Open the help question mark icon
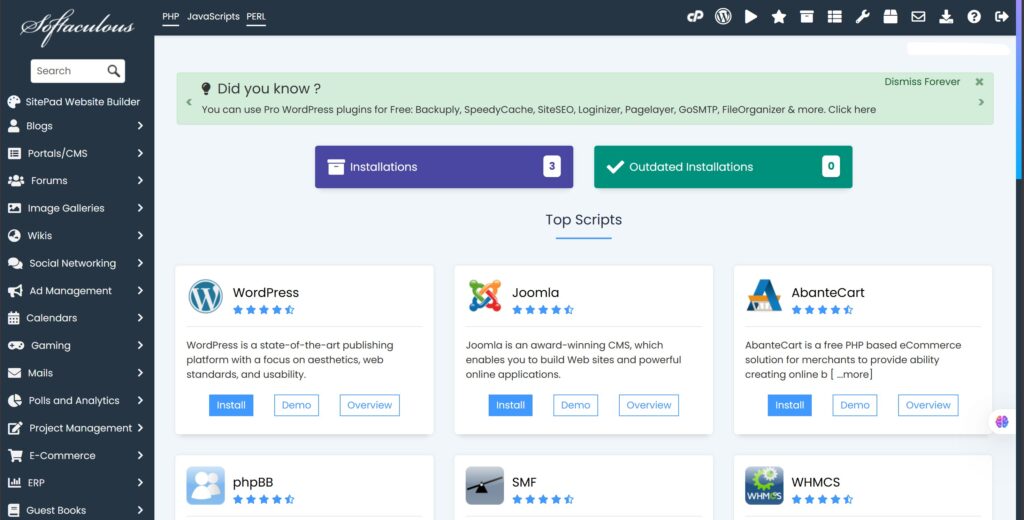Image resolution: width=1024 pixels, height=520 pixels. [974, 17]
